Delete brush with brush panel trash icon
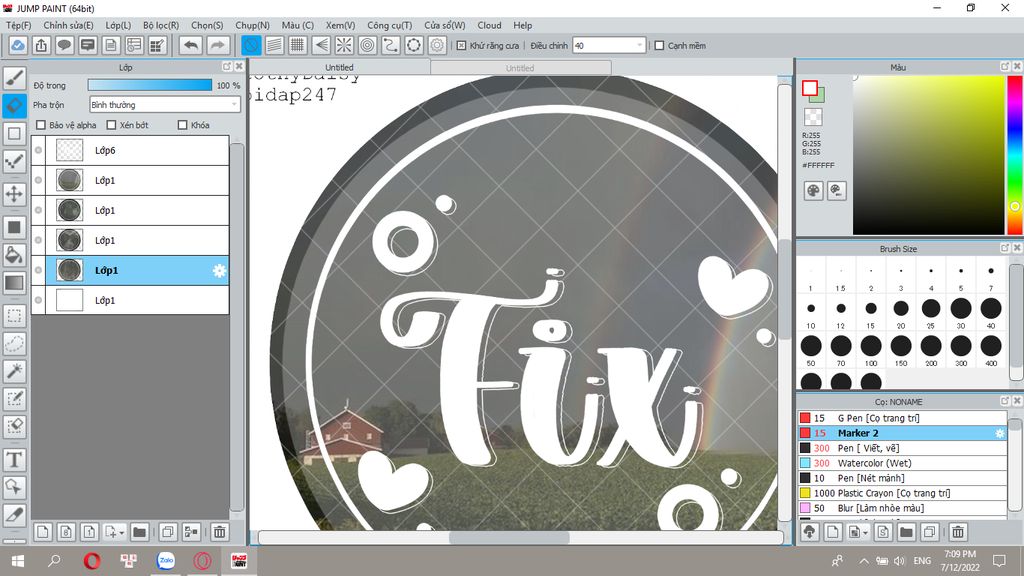 (x=958, y=532)
